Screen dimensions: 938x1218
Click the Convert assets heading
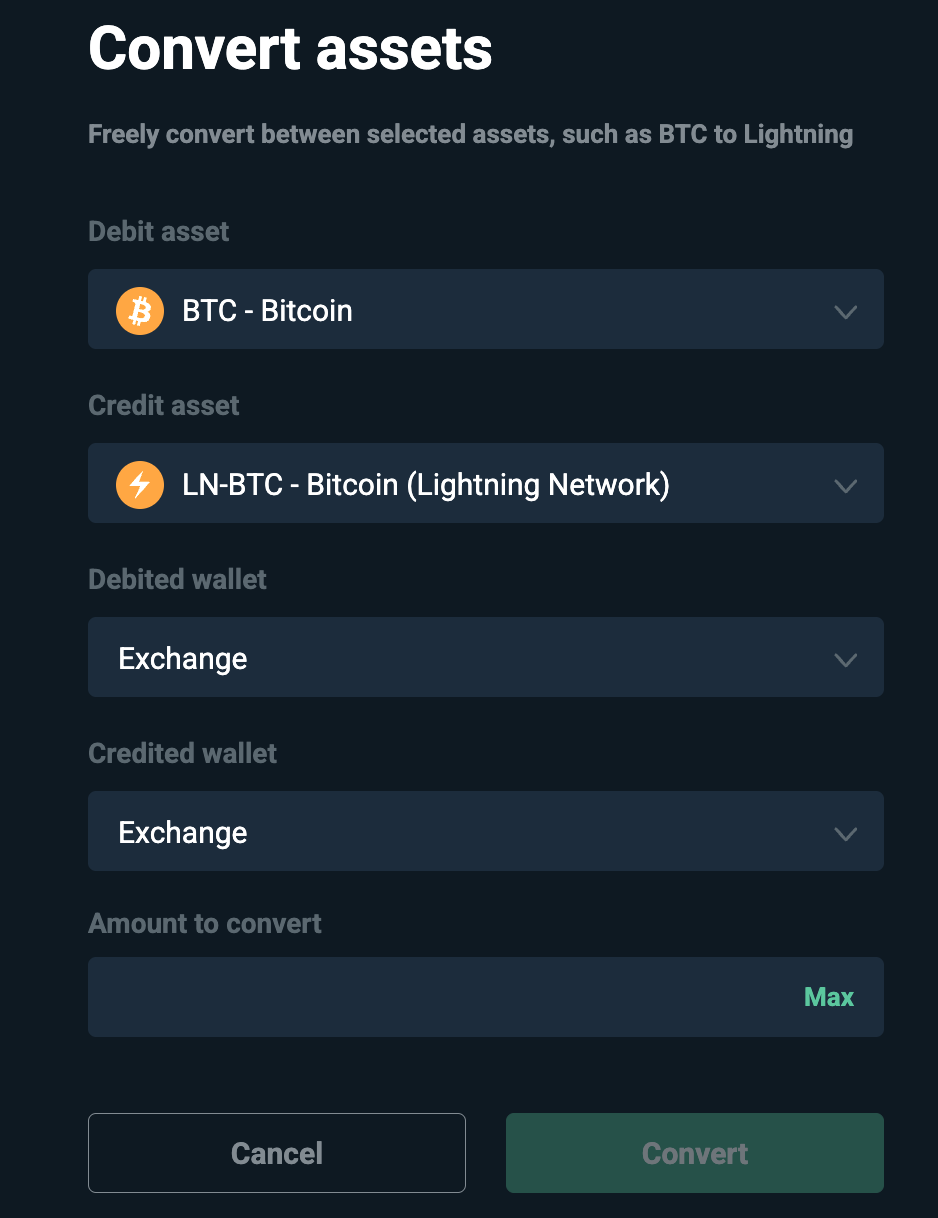(290, 48)
